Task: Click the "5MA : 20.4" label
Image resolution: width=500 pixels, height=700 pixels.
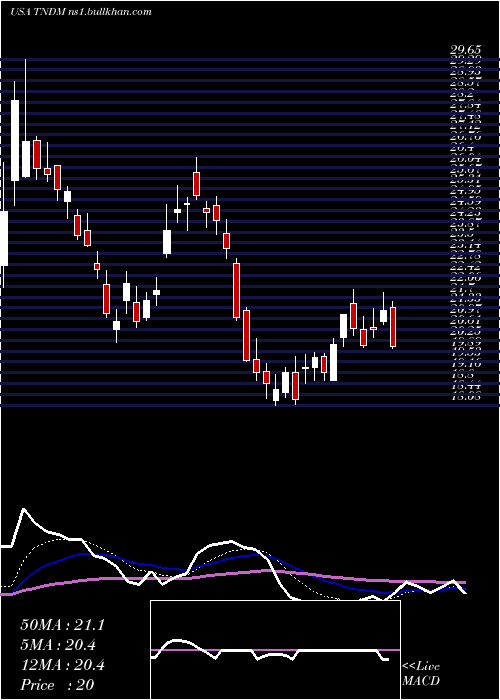Action: tap(58, 645)
